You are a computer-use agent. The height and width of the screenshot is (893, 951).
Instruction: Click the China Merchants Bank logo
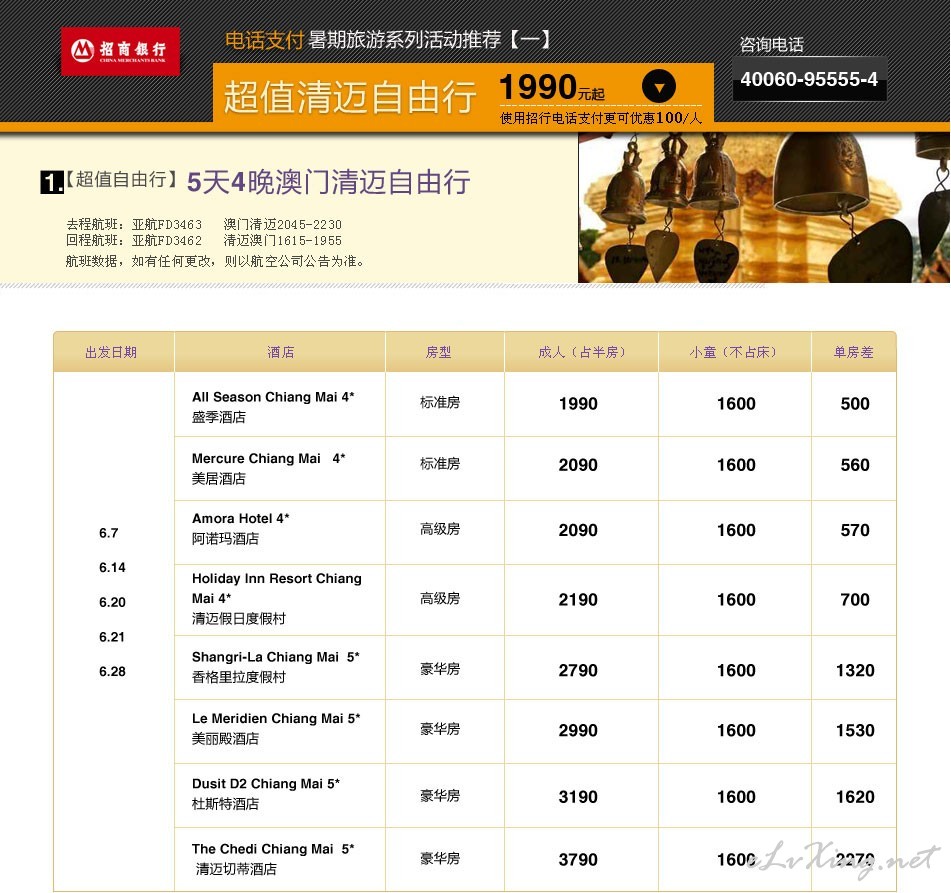point(120,52)
